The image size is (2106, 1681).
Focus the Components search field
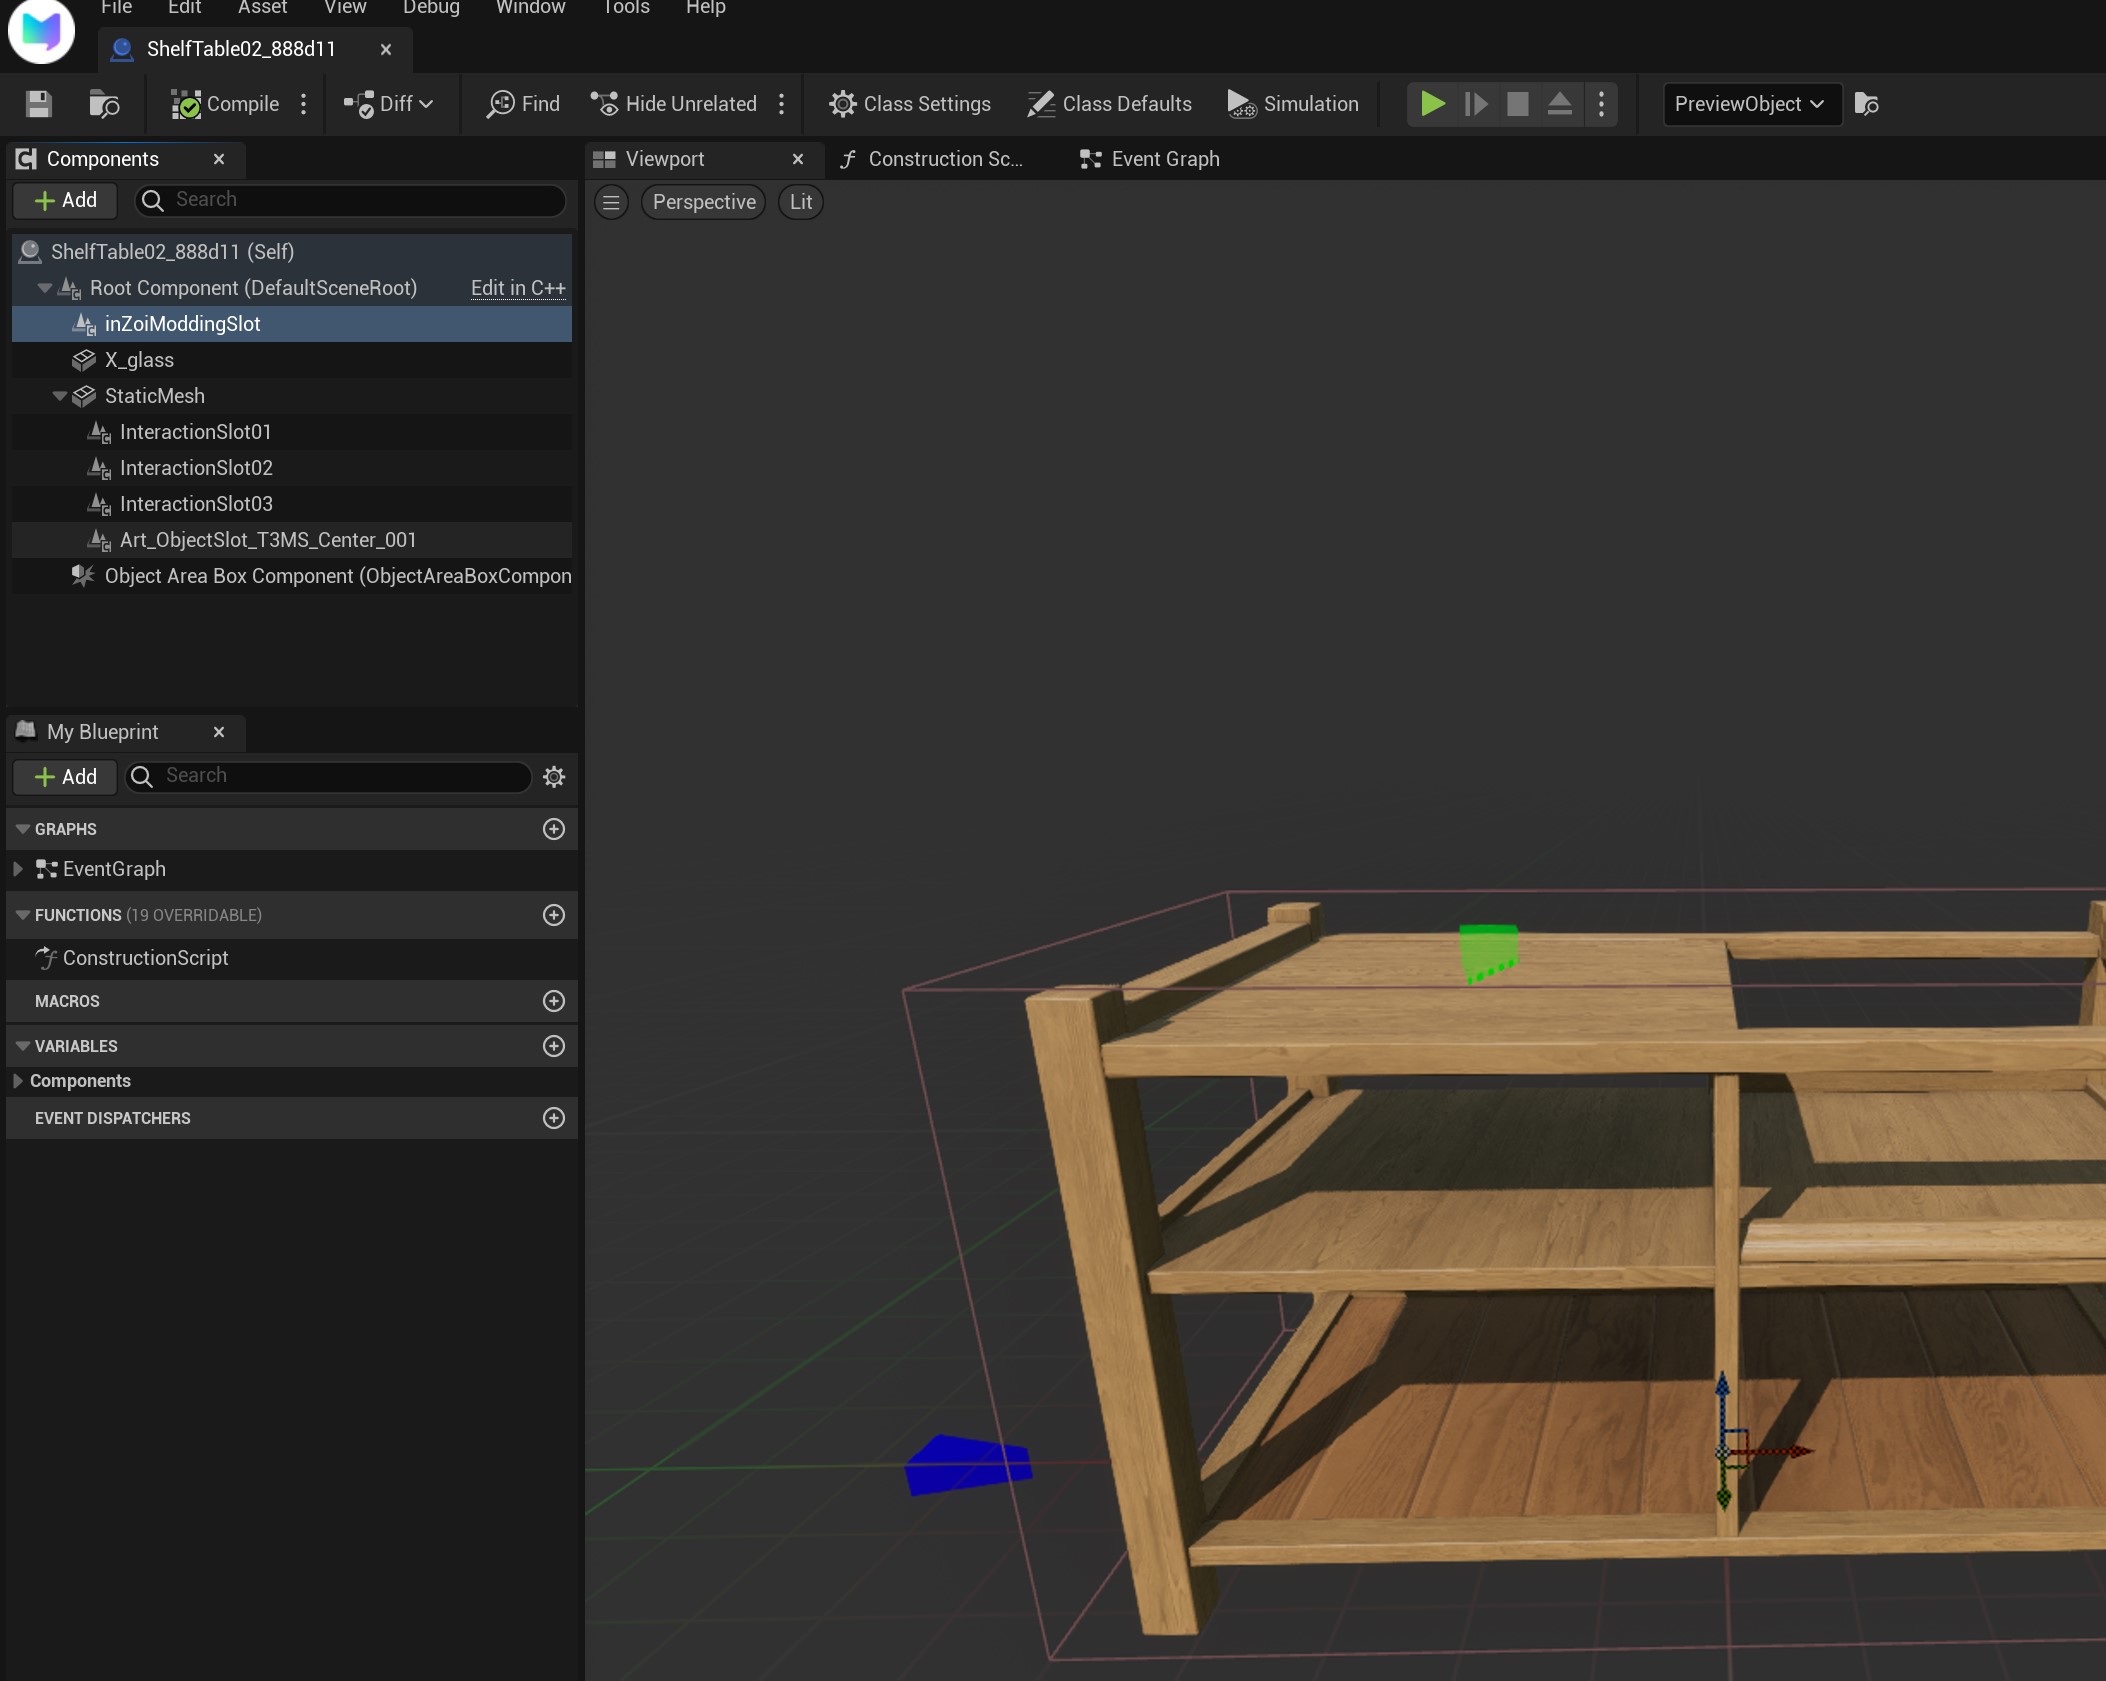click(350, 200)
